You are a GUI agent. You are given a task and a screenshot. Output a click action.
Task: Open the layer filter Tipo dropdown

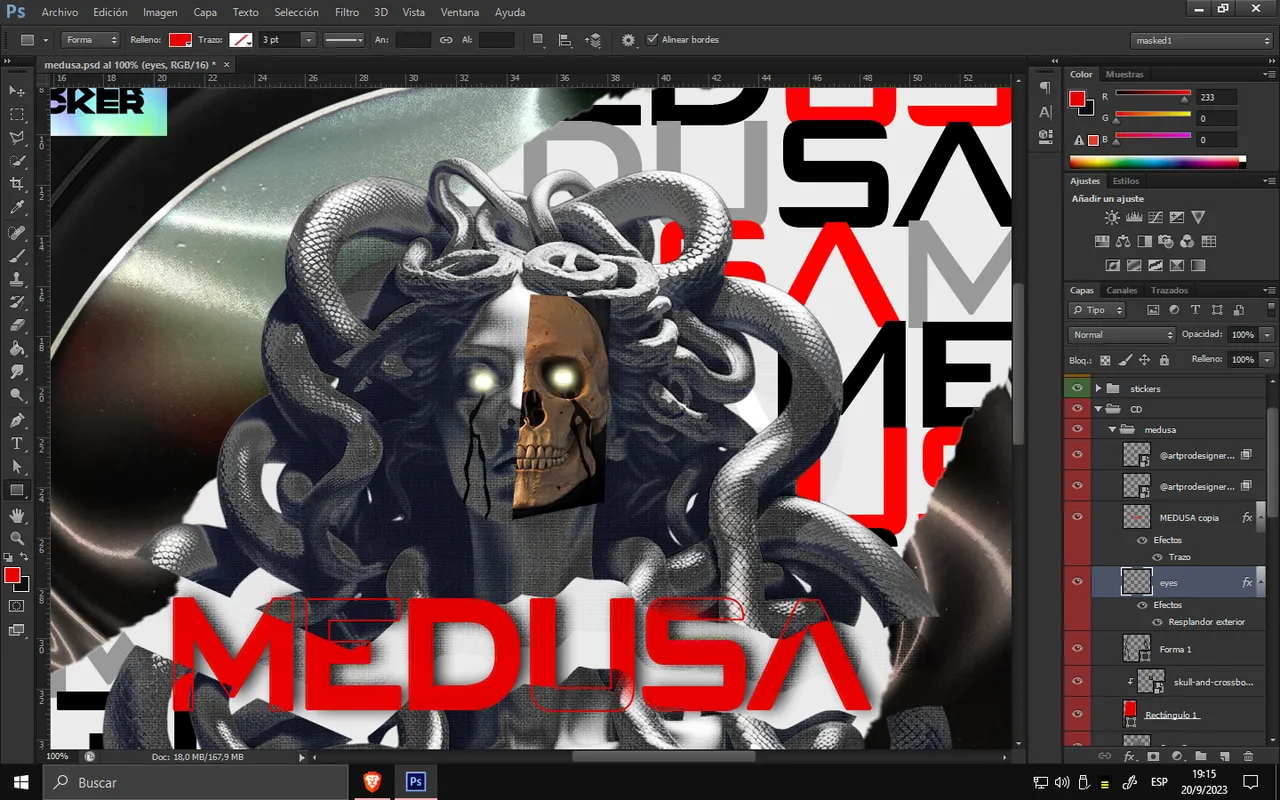(x=1097, y=310)
